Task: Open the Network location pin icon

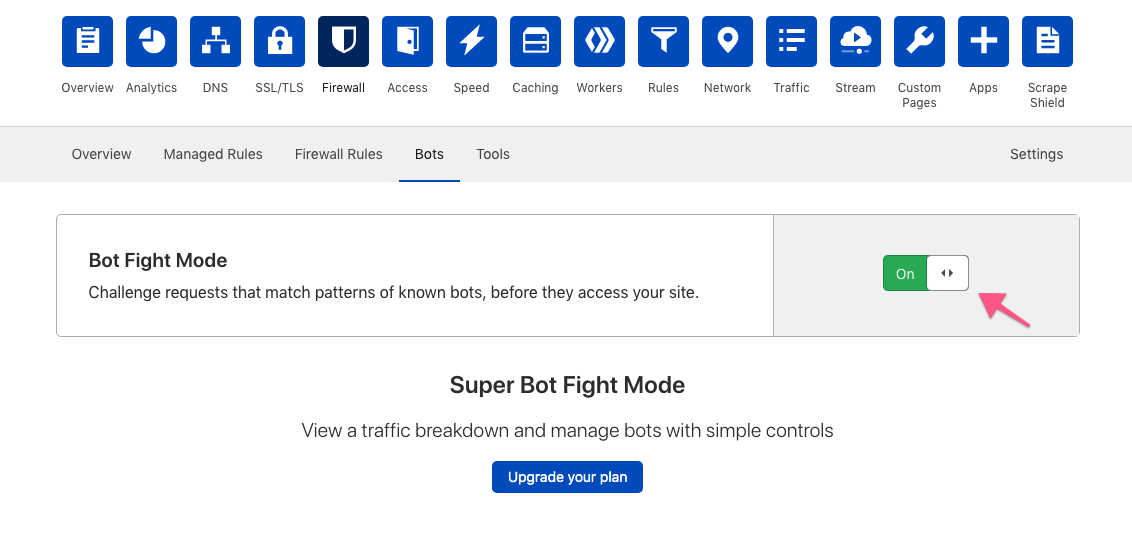Action: [728, 41]
